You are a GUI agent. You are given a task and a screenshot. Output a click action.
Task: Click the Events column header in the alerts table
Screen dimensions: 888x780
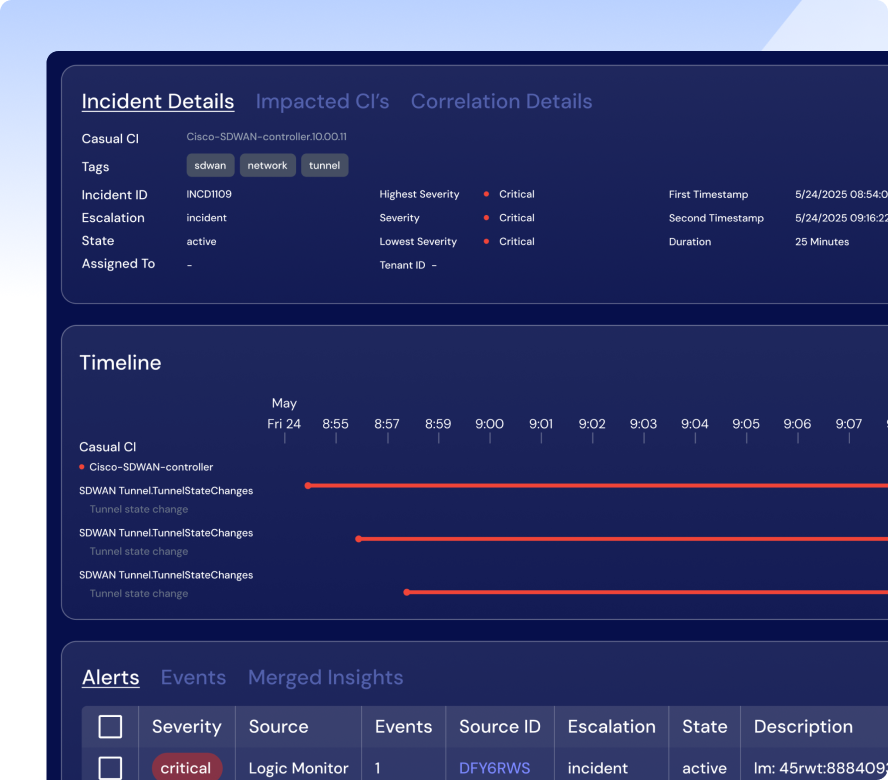pos(403,726)
